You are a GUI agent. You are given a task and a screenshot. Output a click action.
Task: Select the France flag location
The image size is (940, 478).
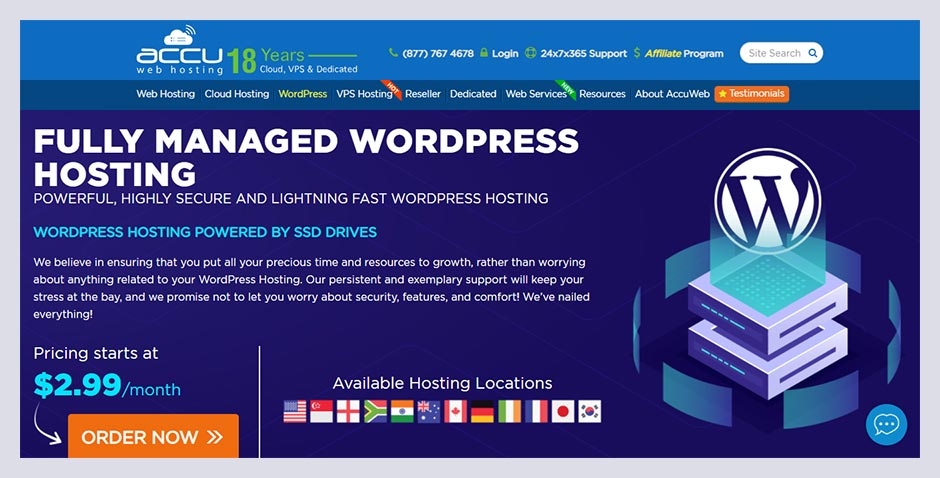tap(536, 411)
